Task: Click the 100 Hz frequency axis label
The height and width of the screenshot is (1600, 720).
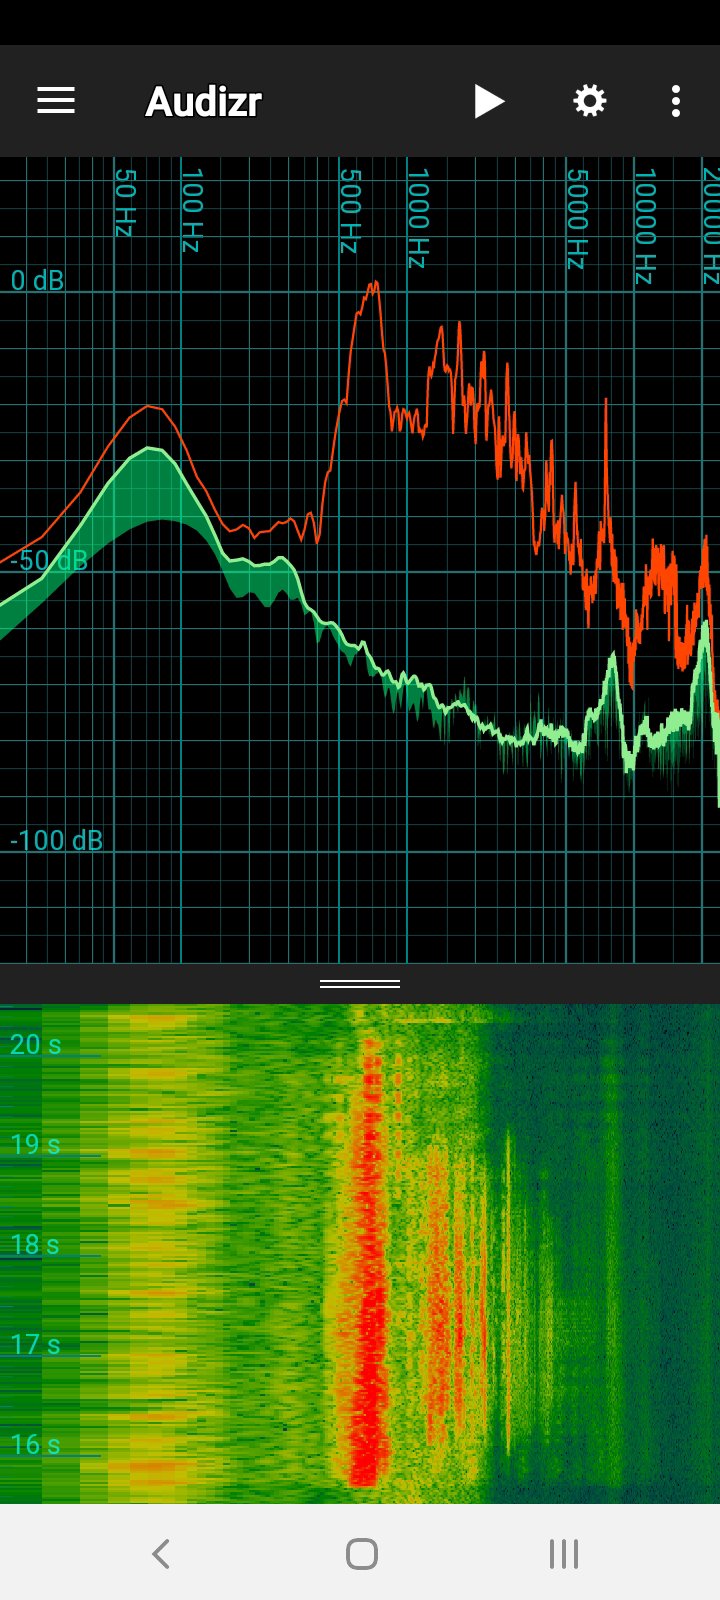Action: click(x=192, y=210)
